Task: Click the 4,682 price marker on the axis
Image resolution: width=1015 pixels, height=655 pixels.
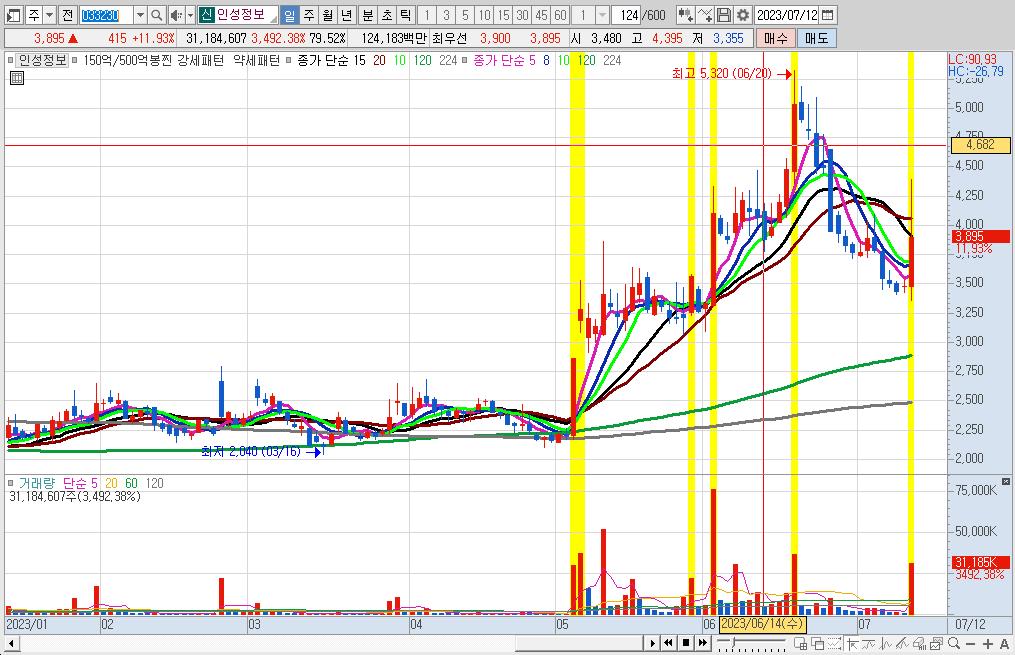Action: pyautogui.click(x=980, y=145)
